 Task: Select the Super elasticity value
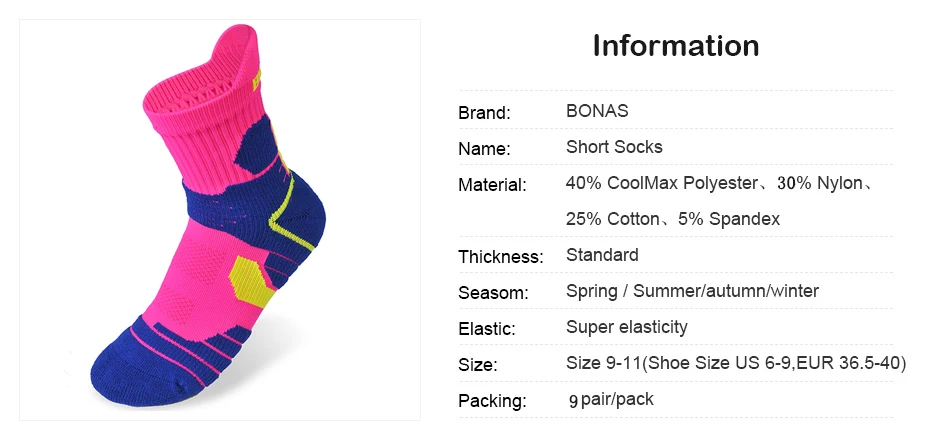[x=626, y=327]
